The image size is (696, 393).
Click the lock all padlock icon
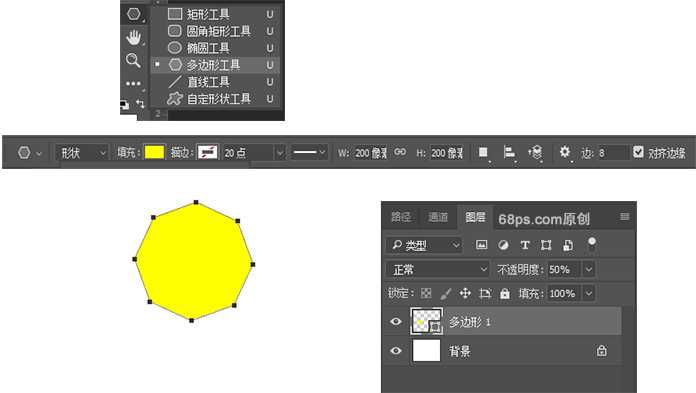click(x=505, y=294)
